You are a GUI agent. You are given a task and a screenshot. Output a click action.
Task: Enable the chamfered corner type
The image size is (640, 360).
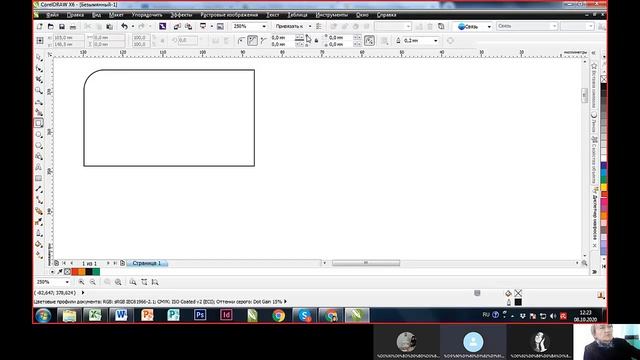[x=264, y=40]
